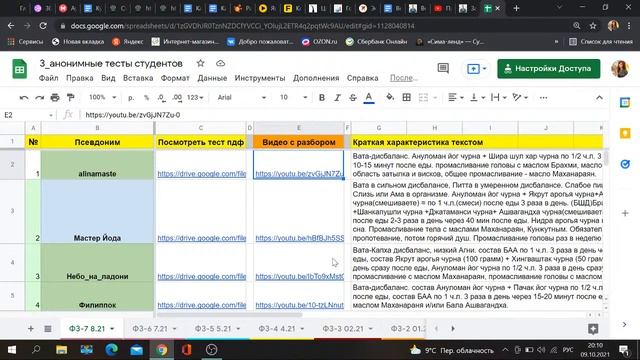640x360 pixels.
Task: Click the cloud save status icon
Action: point(220,63)
